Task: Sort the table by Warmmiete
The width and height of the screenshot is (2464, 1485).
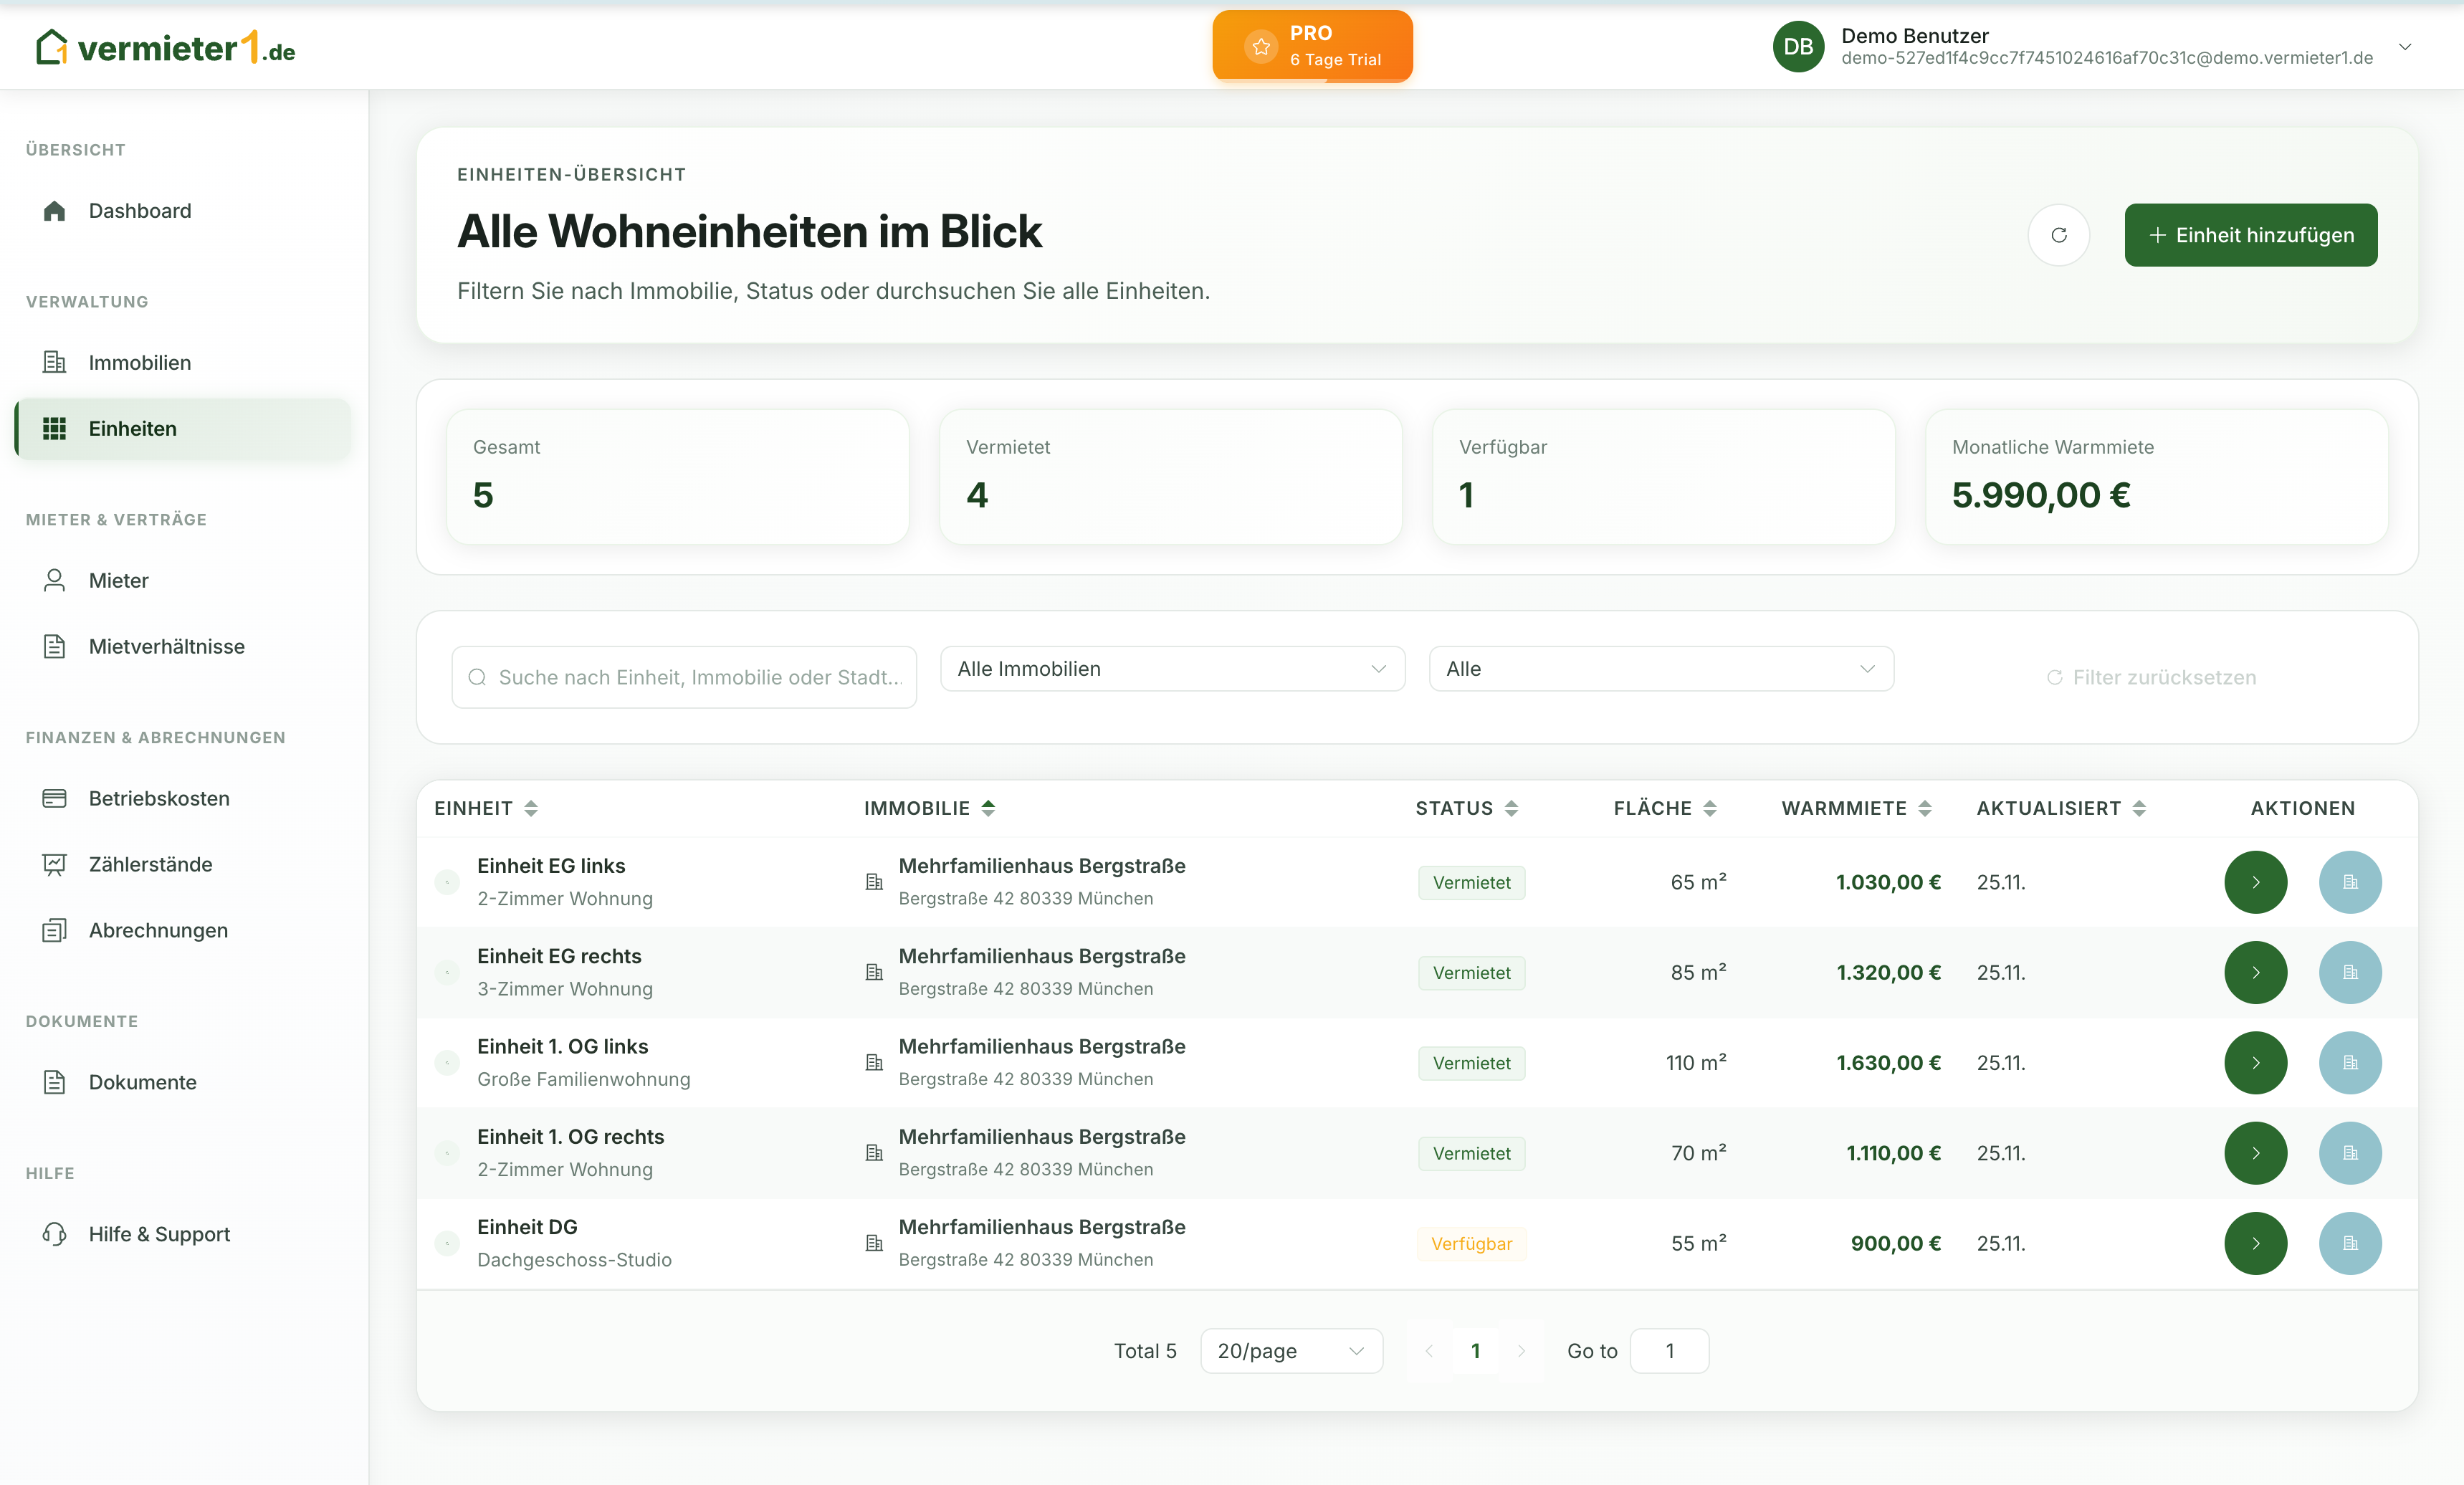Action: tap(1856, 808)
